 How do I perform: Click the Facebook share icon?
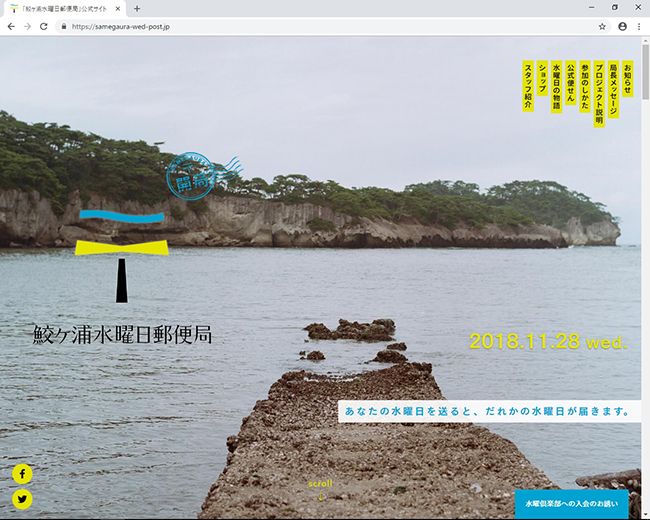[x=22, y=473]
